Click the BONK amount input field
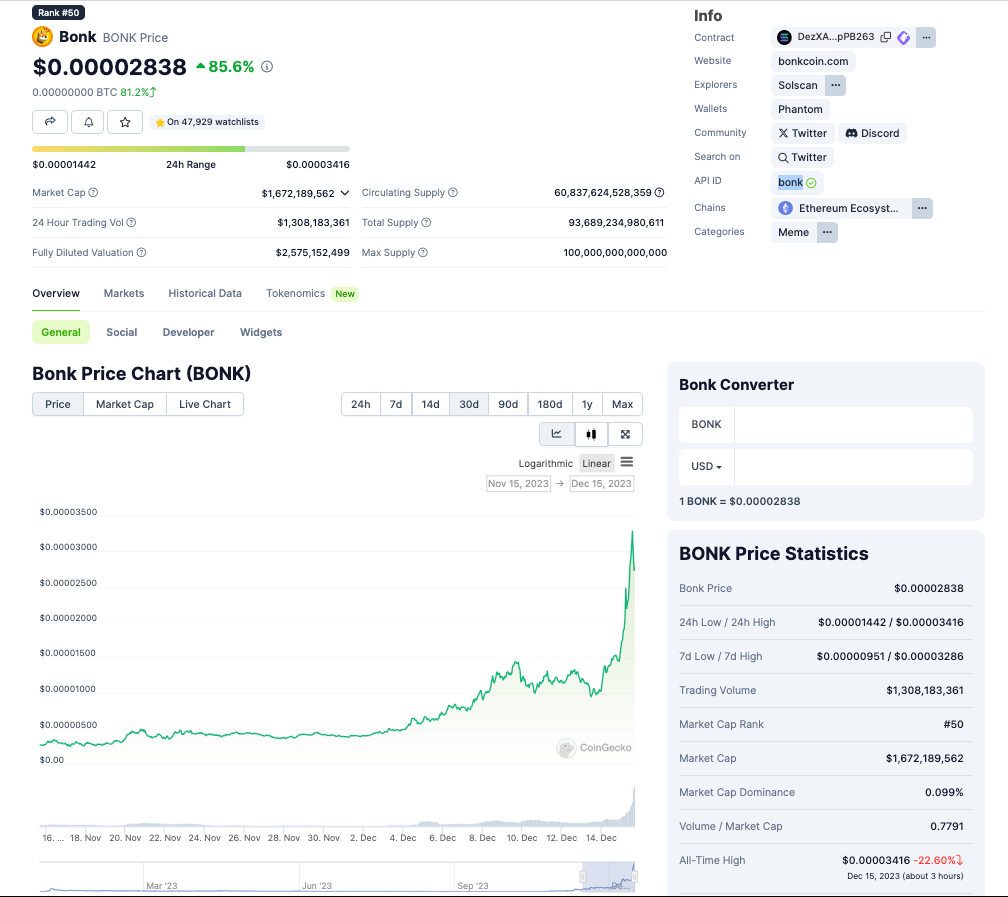Screen dimensions: 1008x897 pos(853,424)
